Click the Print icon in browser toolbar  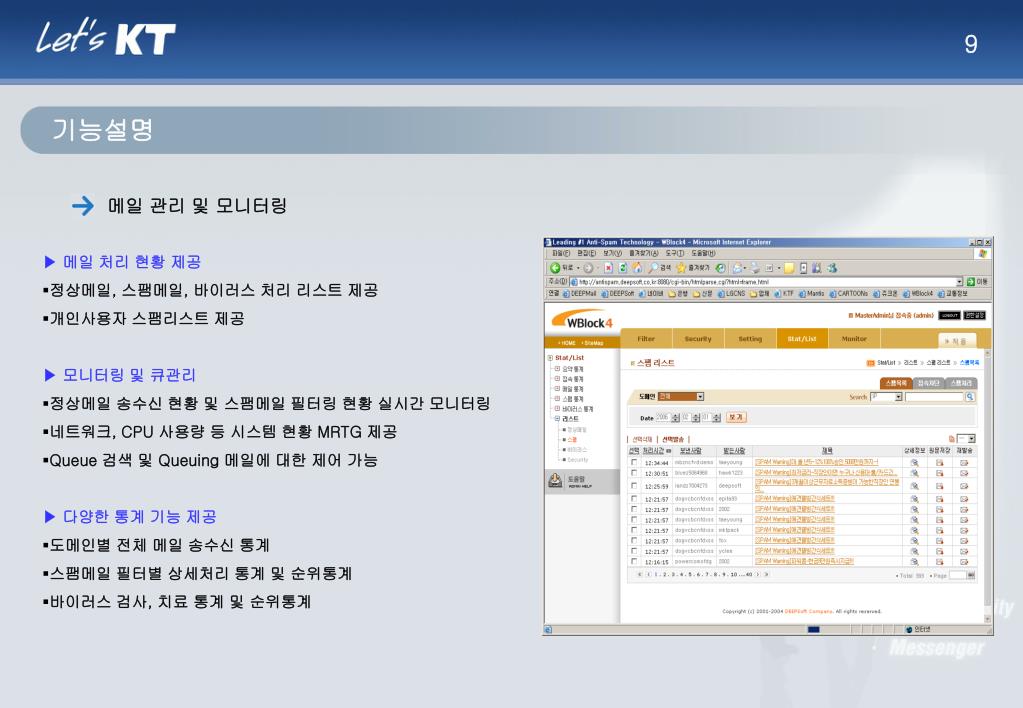pyautogui.click(x=755, y=268)
